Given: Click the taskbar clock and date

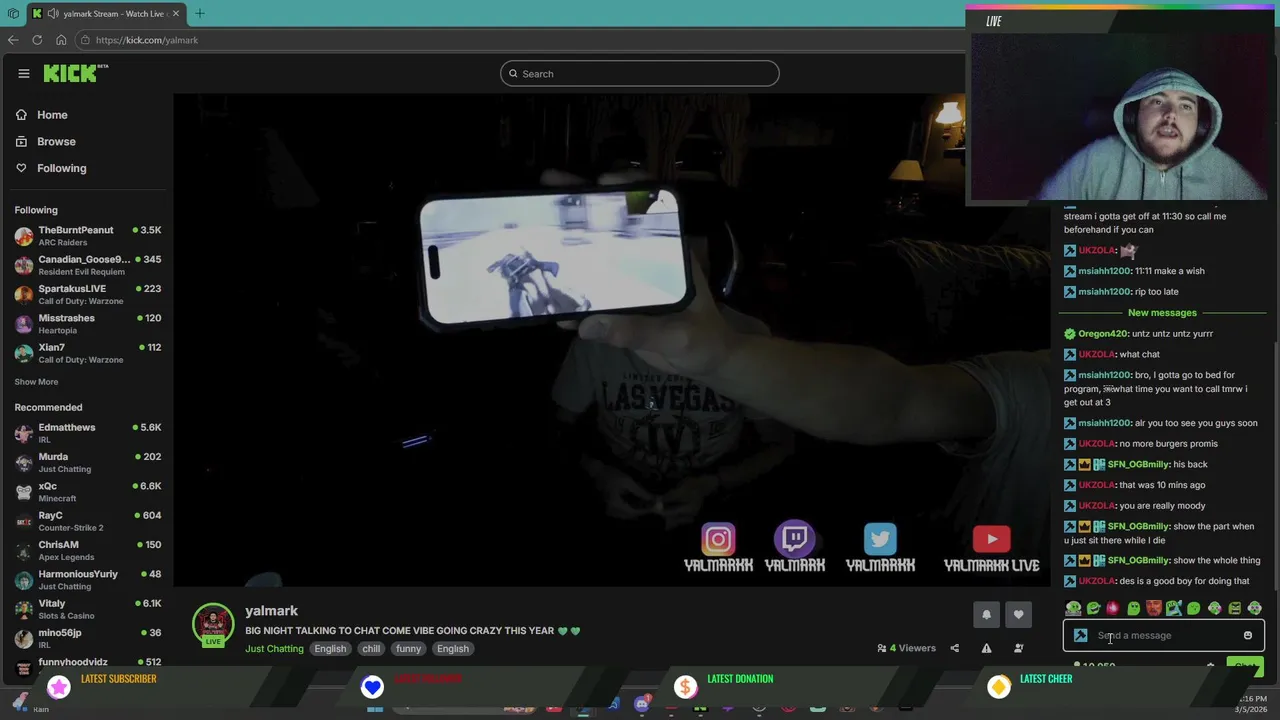Looking at the screenshot, I should tap(1250, 703).
